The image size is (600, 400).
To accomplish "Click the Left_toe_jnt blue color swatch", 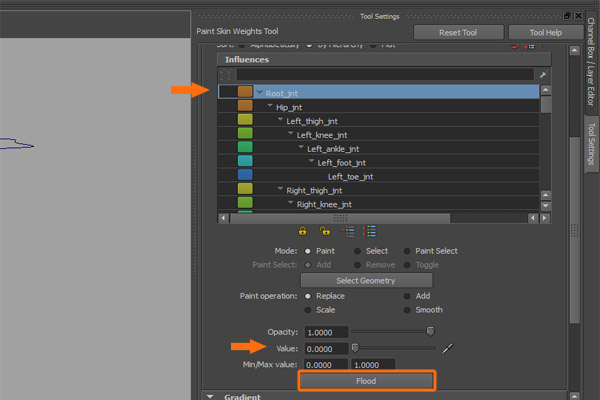I will pos(245,176).
